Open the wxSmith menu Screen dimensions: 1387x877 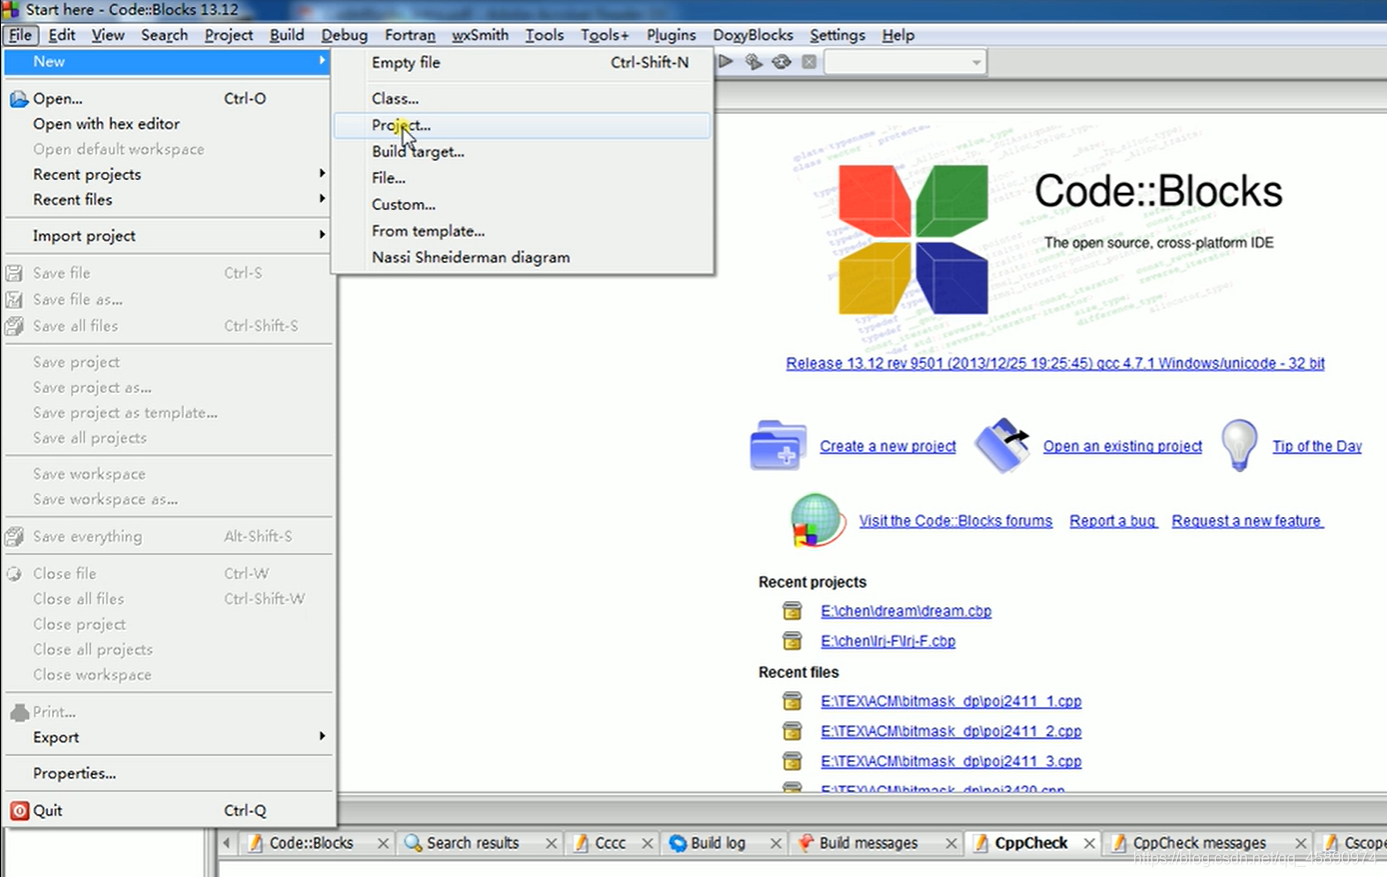(x=480, y=35)
